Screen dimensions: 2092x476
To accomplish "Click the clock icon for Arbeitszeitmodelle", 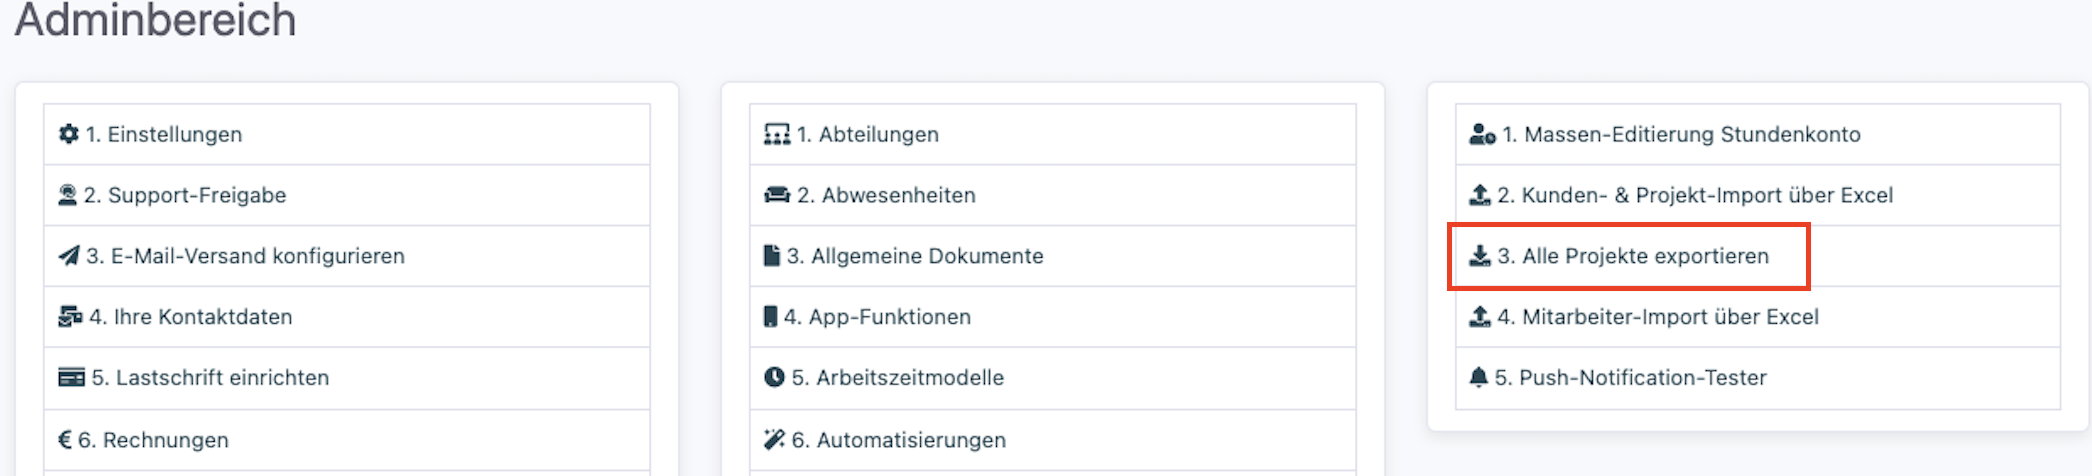I will [x=774, y=378].
